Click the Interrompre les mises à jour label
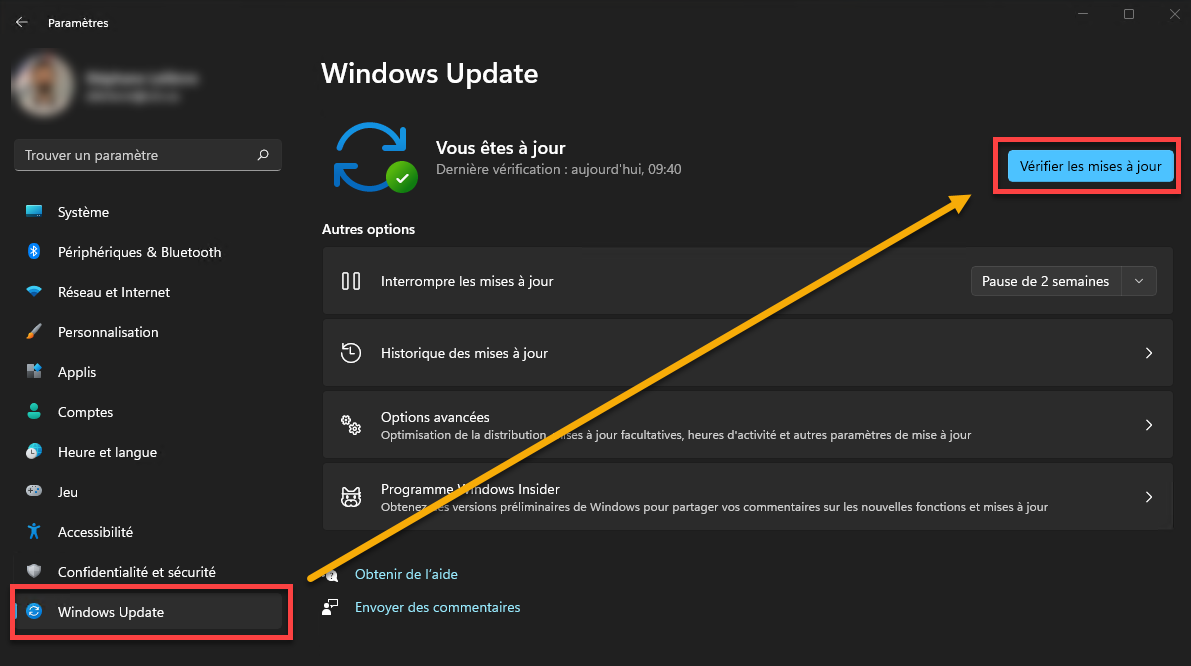1191x666 pixels. coord(467,281)
